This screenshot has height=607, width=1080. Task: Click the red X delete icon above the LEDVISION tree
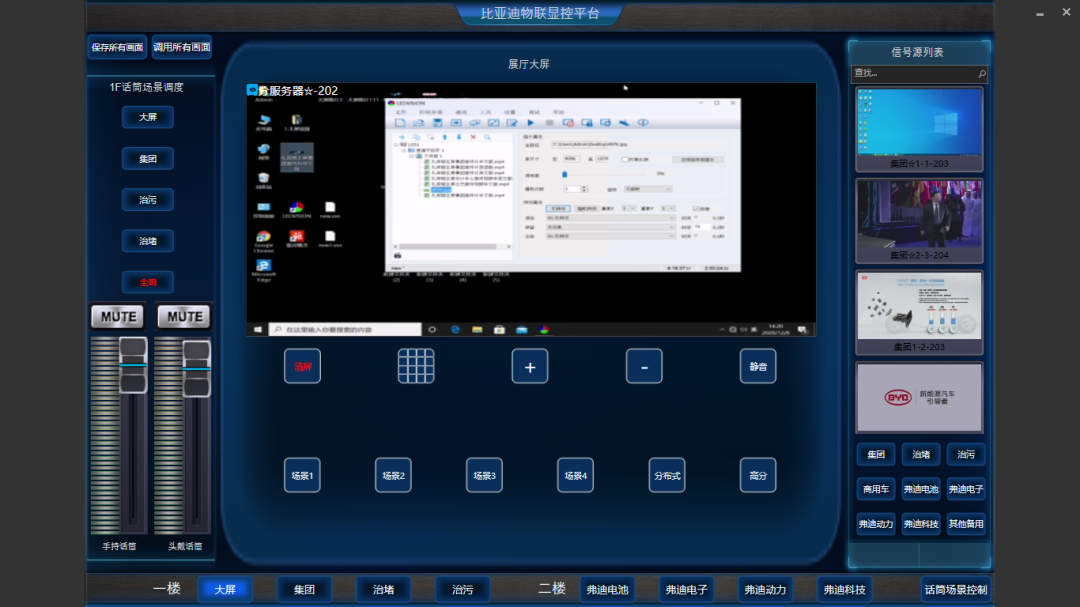(x=473, y=137)
